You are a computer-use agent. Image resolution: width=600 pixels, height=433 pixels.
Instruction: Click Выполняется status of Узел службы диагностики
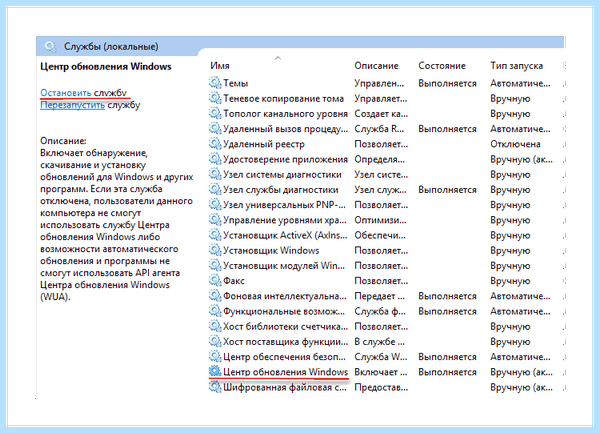point(447,190)
